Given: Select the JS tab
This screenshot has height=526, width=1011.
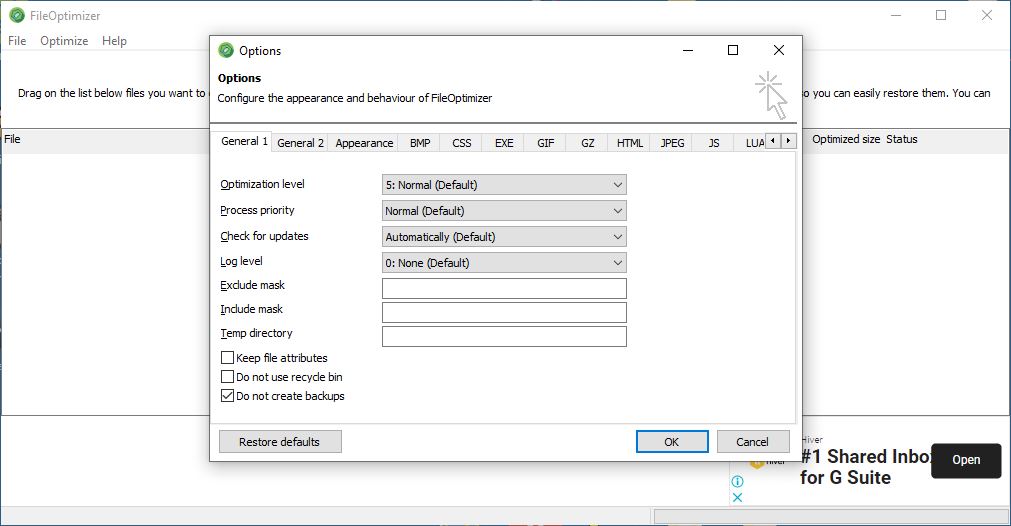Looking at the screenshot, I should pos(714,143).
